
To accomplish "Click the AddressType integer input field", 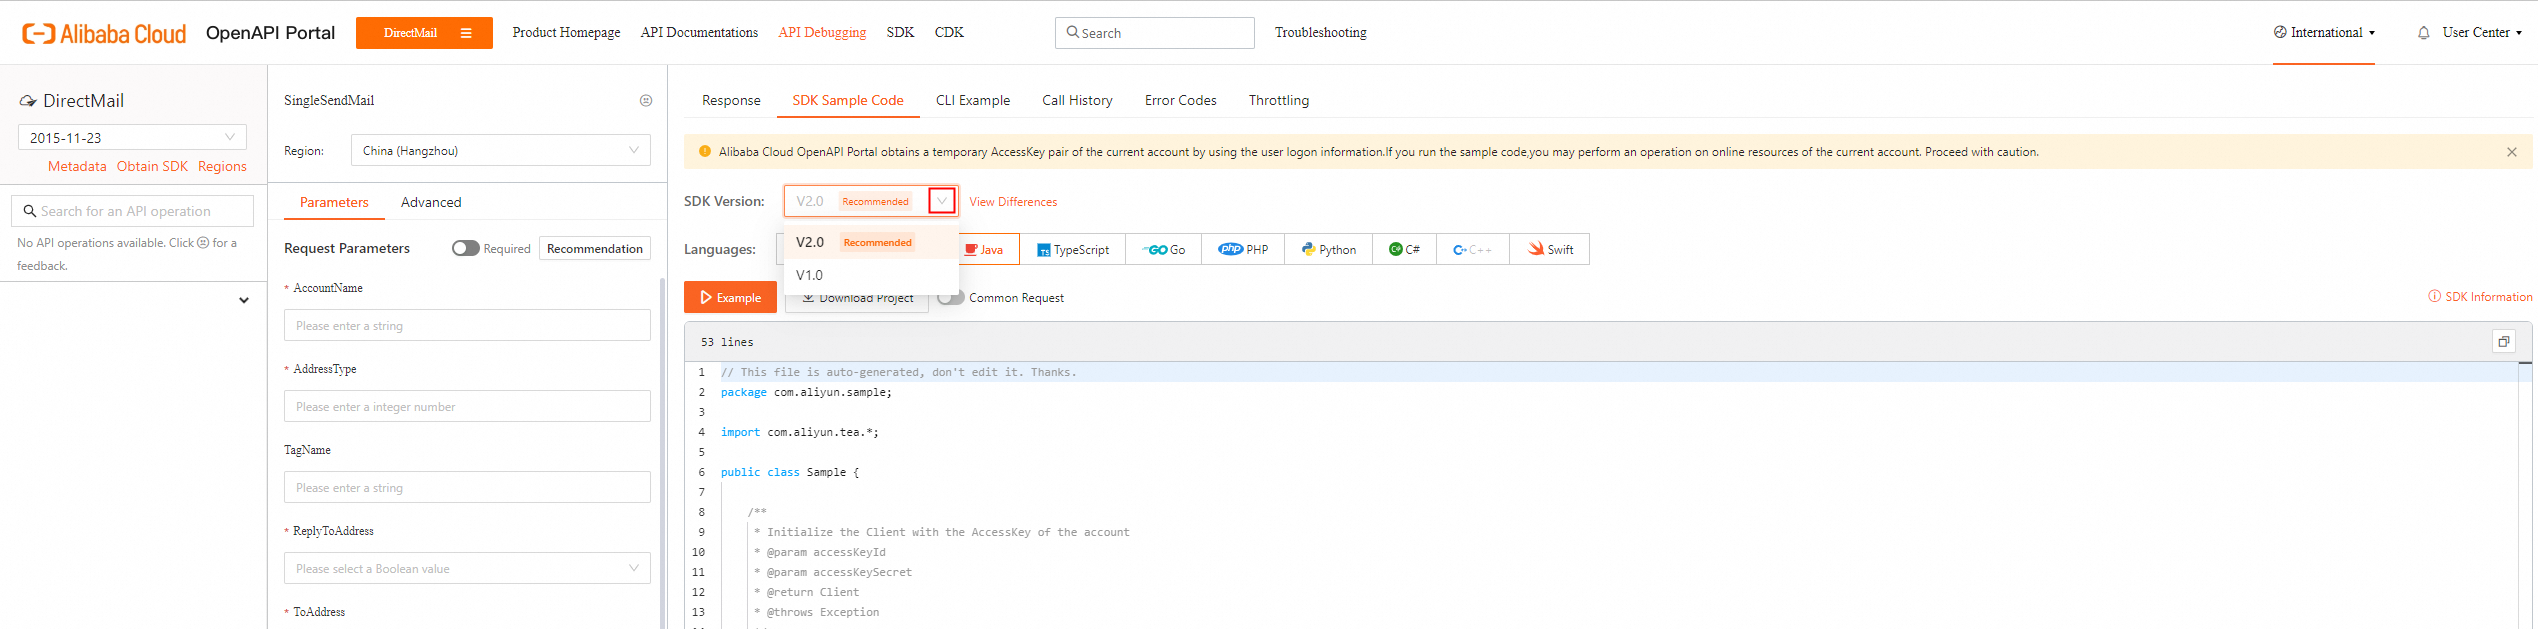I will [x=467, y=406].
